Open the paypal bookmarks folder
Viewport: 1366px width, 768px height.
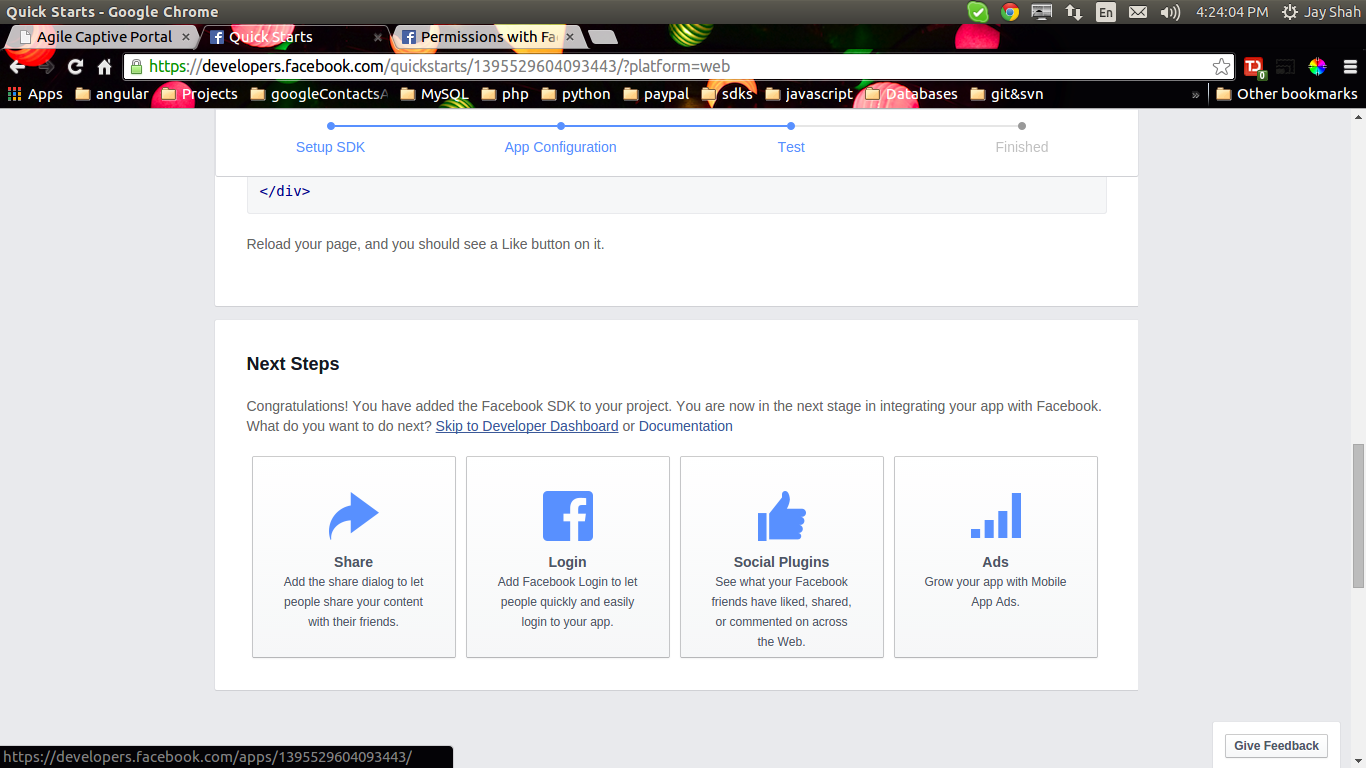[x=656, y=94]
